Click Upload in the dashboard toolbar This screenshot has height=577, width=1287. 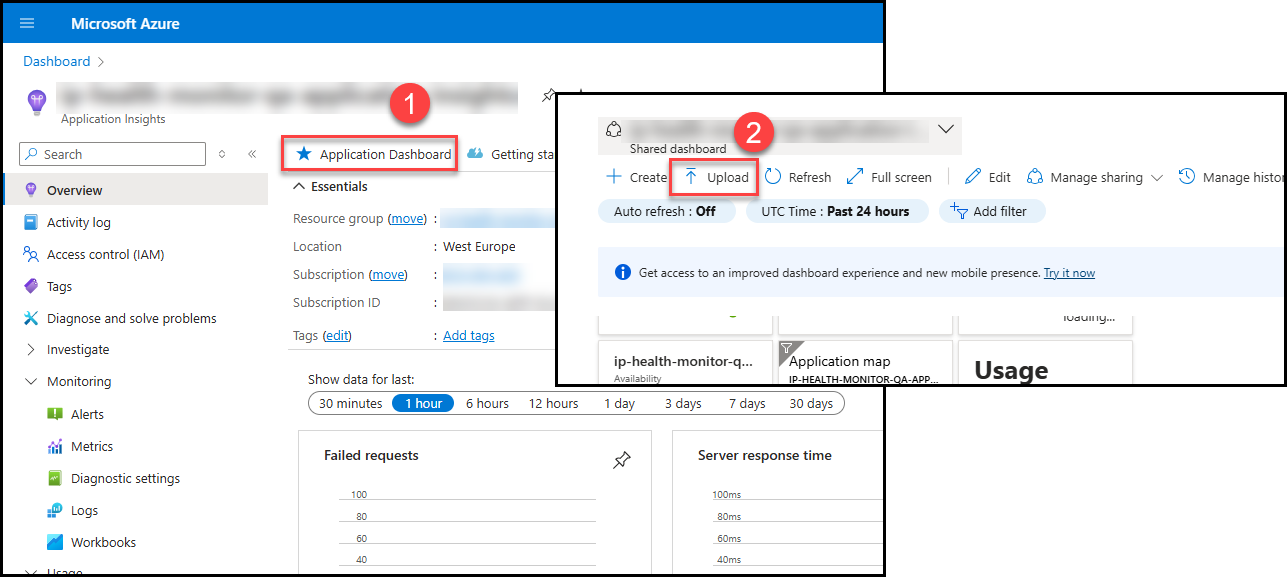tap(716, 177)
